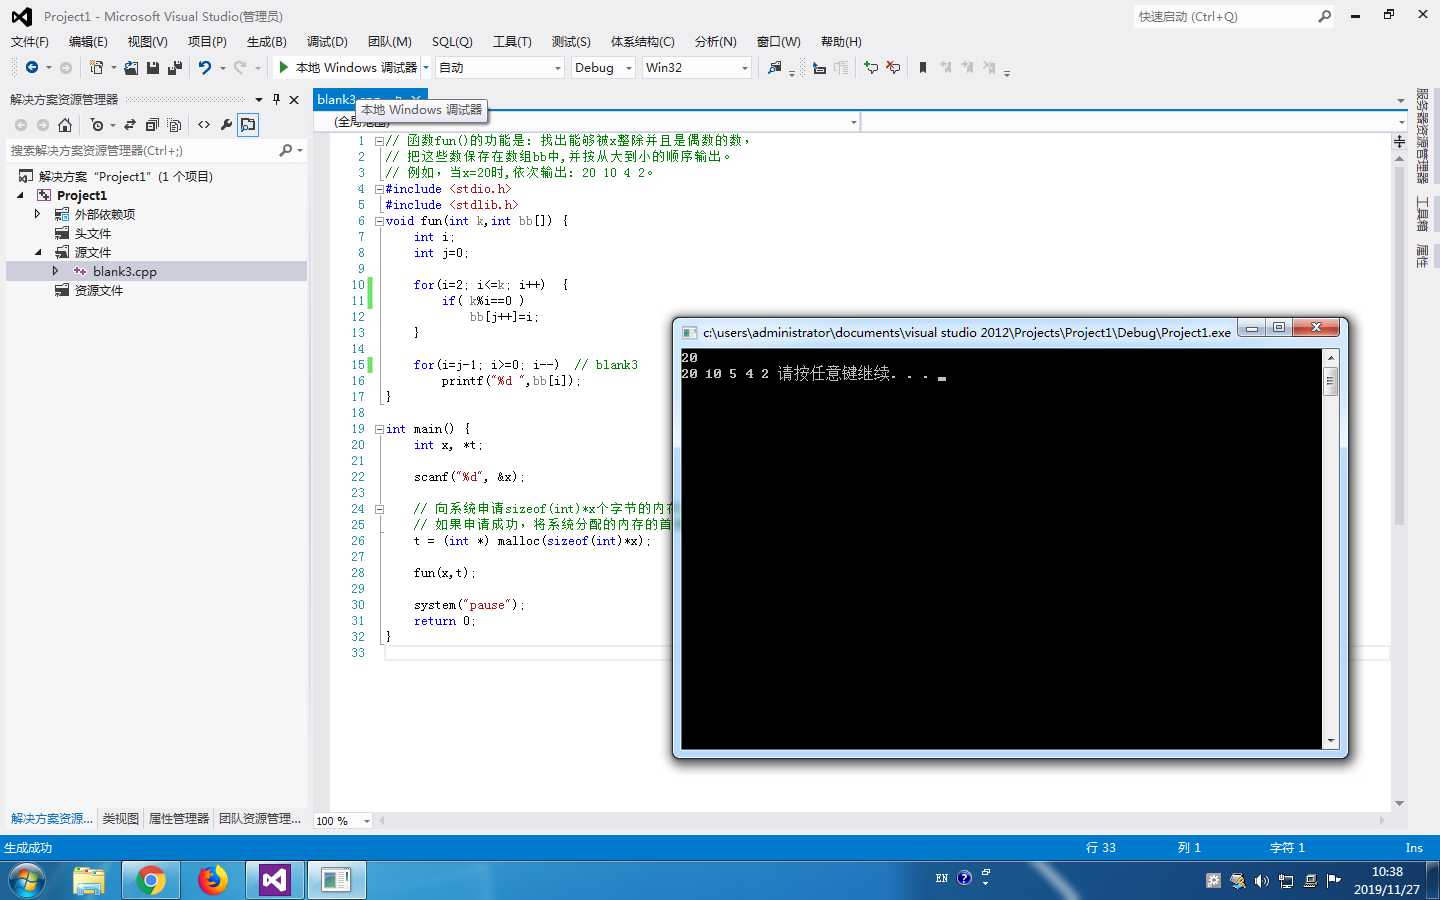This screenshot has height=900, width=1440.
Task: Collapse the comment block at line 1
Action: [x=379, y=141]
